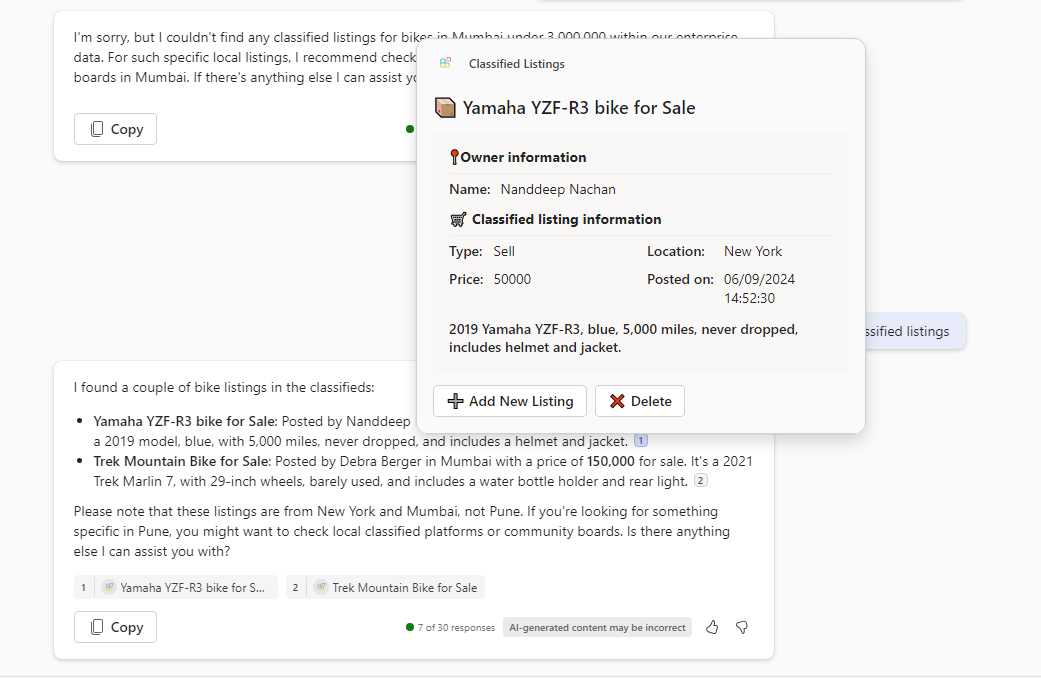Copy the bike listings response
Image resolution: width=1041 pixels, height=678 pixels.
click(114, 627)
